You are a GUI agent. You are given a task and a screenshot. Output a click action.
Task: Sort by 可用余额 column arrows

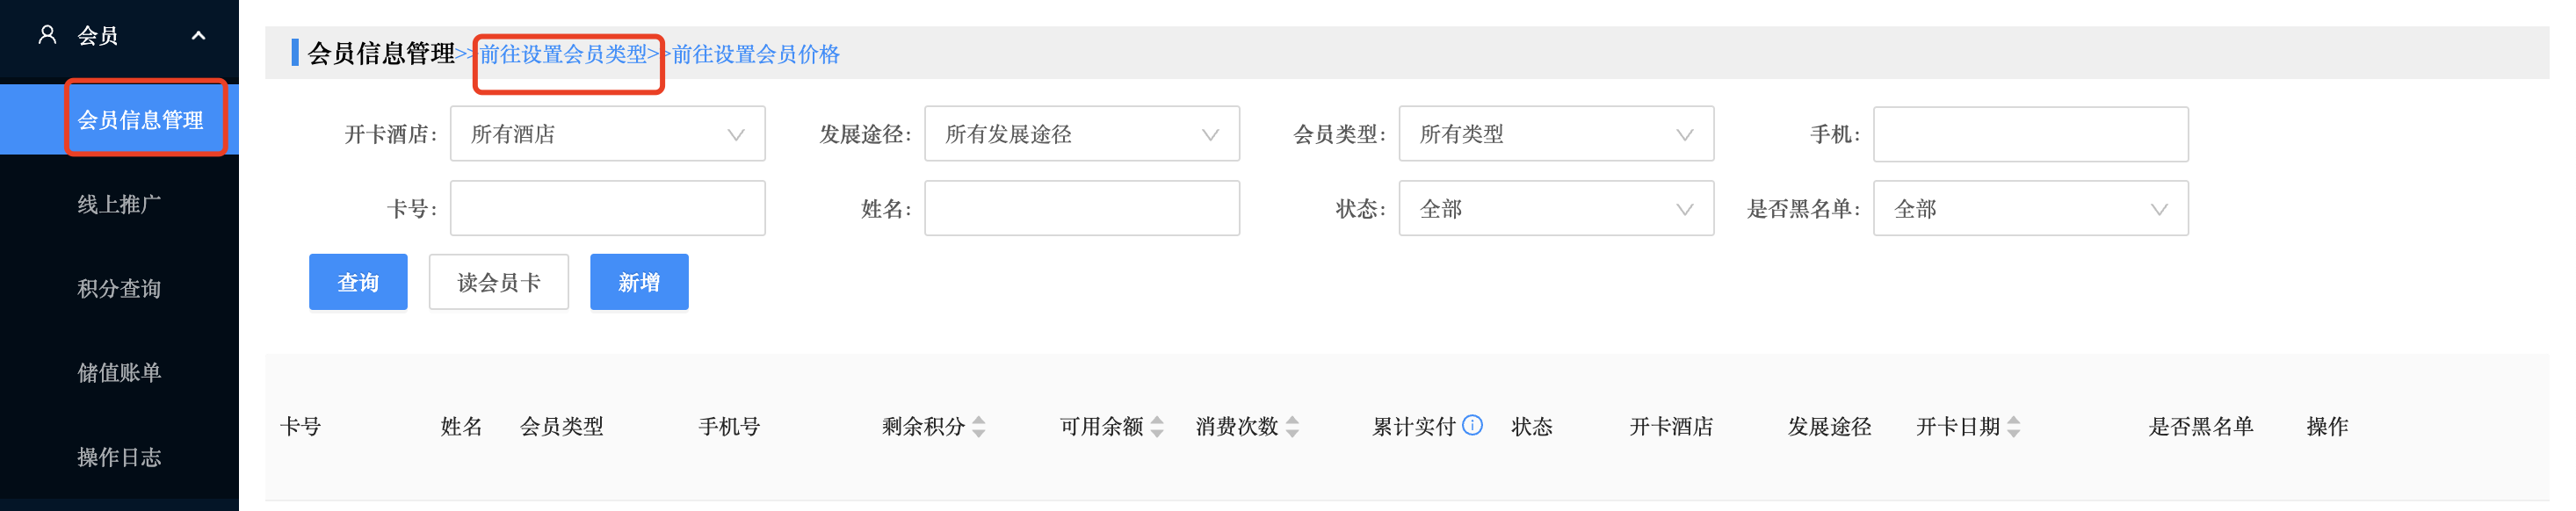pyautogui.click(x=1157, y=427)
